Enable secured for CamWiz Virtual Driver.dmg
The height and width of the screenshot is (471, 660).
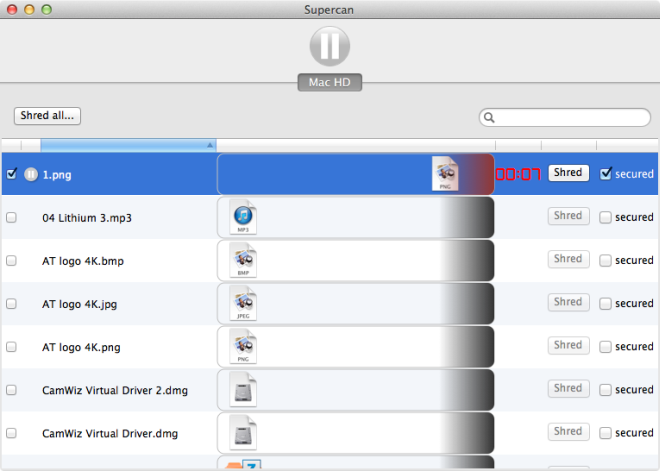point(605,433)
